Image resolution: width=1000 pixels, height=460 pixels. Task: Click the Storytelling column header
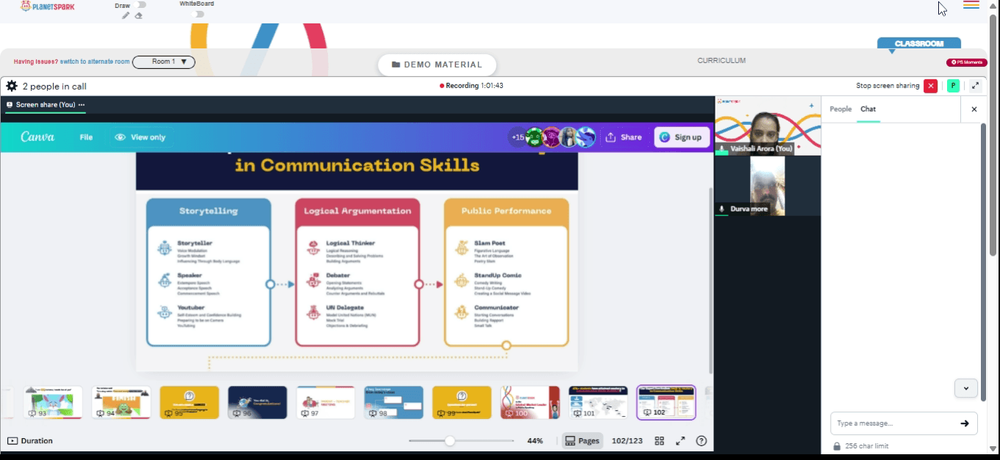point(209,211)
